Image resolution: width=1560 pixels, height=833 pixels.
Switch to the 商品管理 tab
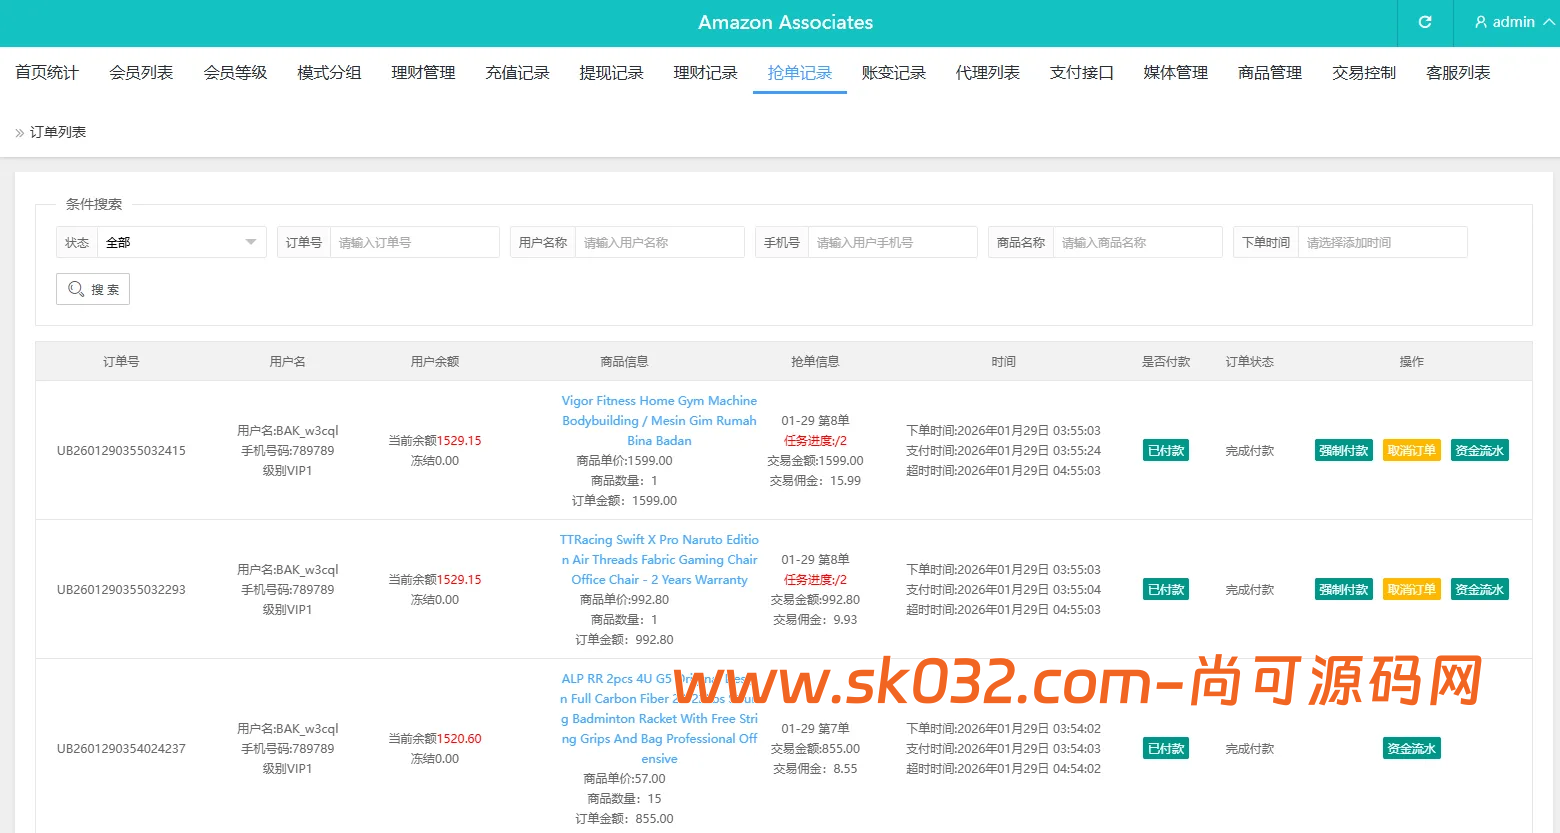click(x=1268, y=72)
